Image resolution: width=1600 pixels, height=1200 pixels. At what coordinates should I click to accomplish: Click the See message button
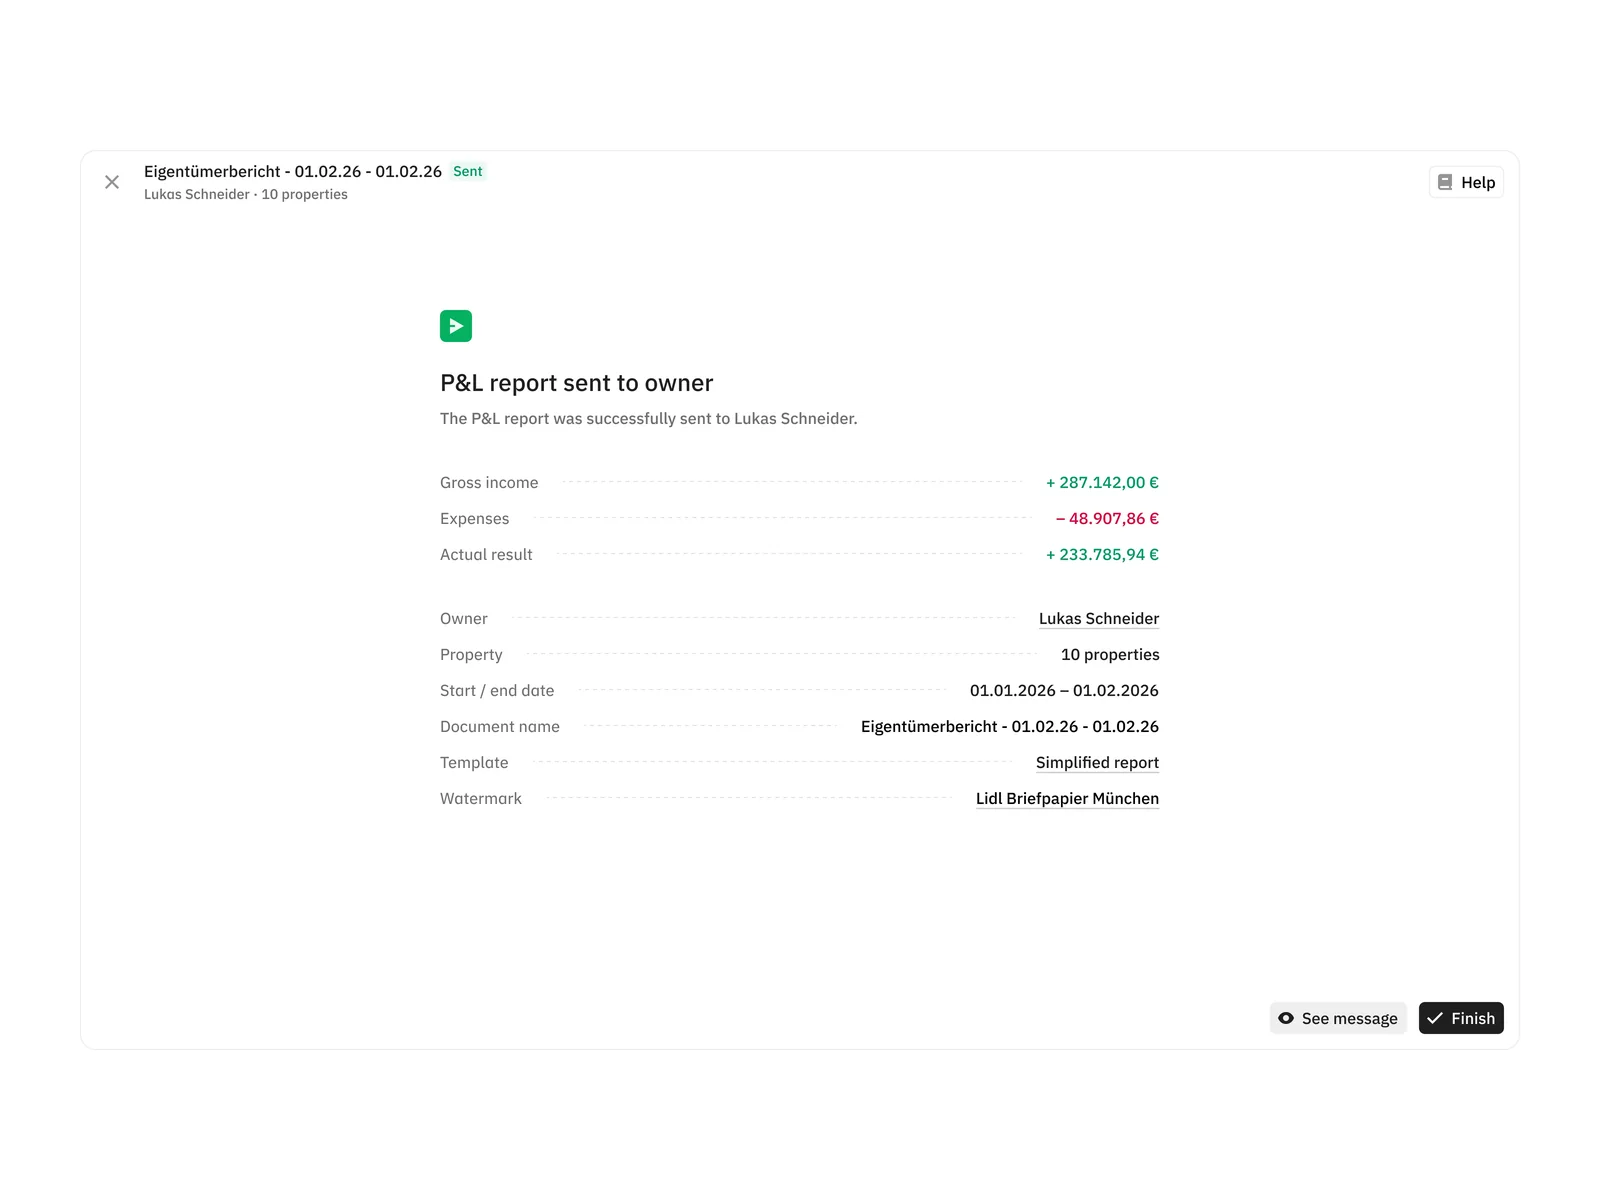coord(1338,1018)
